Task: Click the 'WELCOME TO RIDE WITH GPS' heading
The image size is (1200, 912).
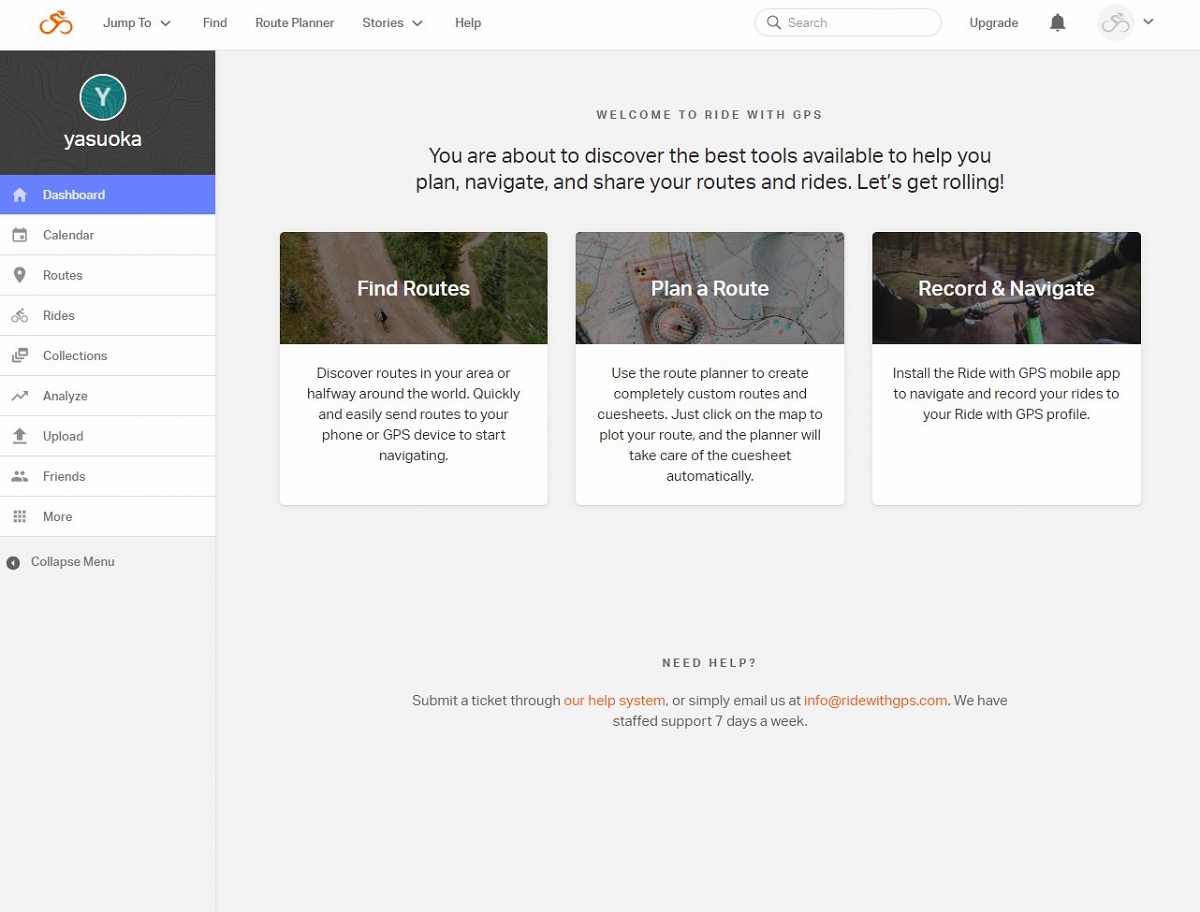Action: point(709,115)
